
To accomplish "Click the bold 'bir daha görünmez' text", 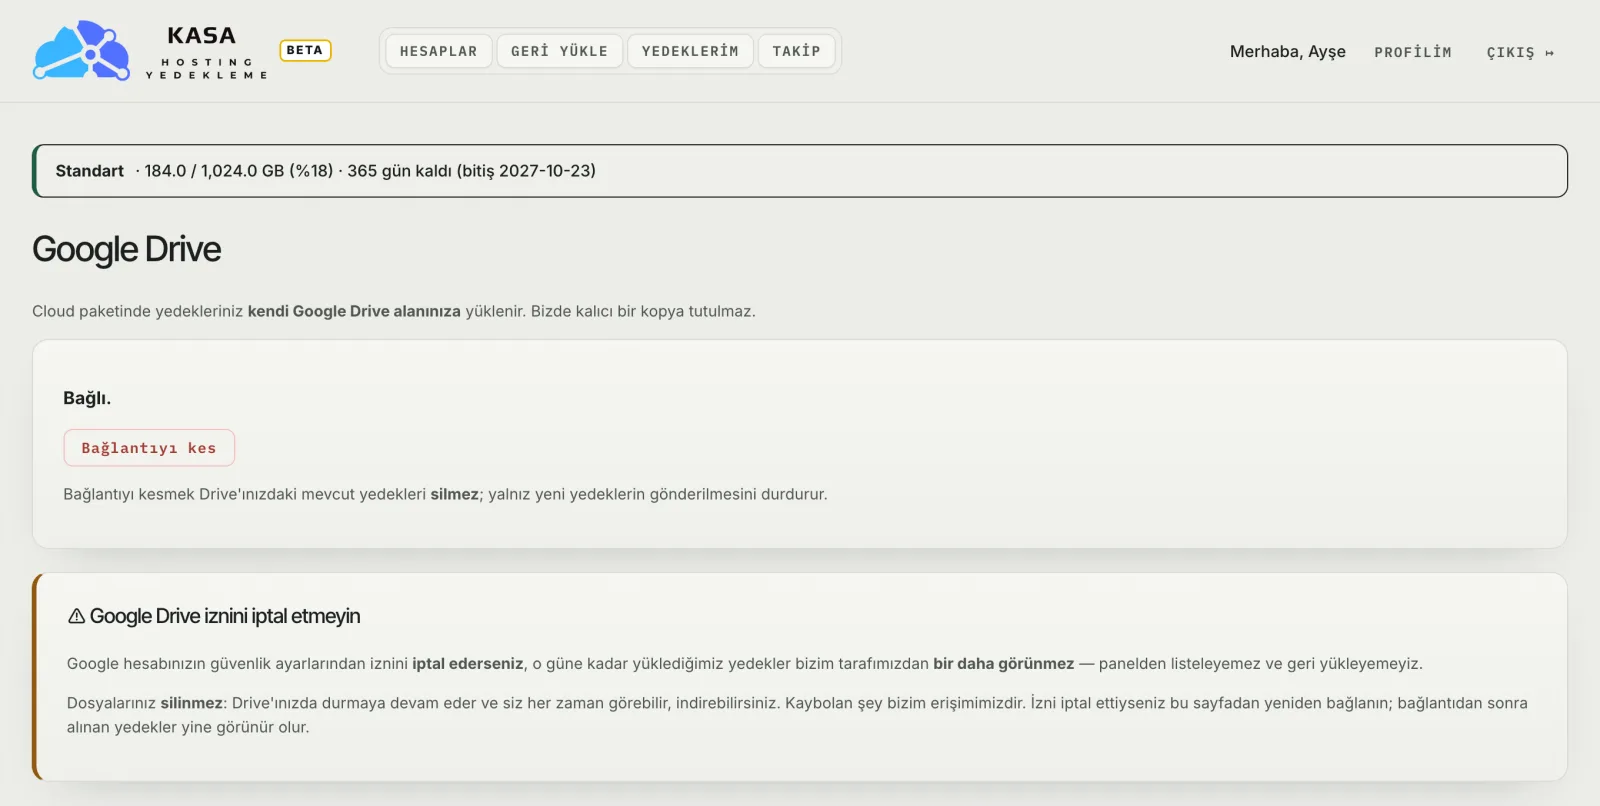I will [x=1004, y=664].
